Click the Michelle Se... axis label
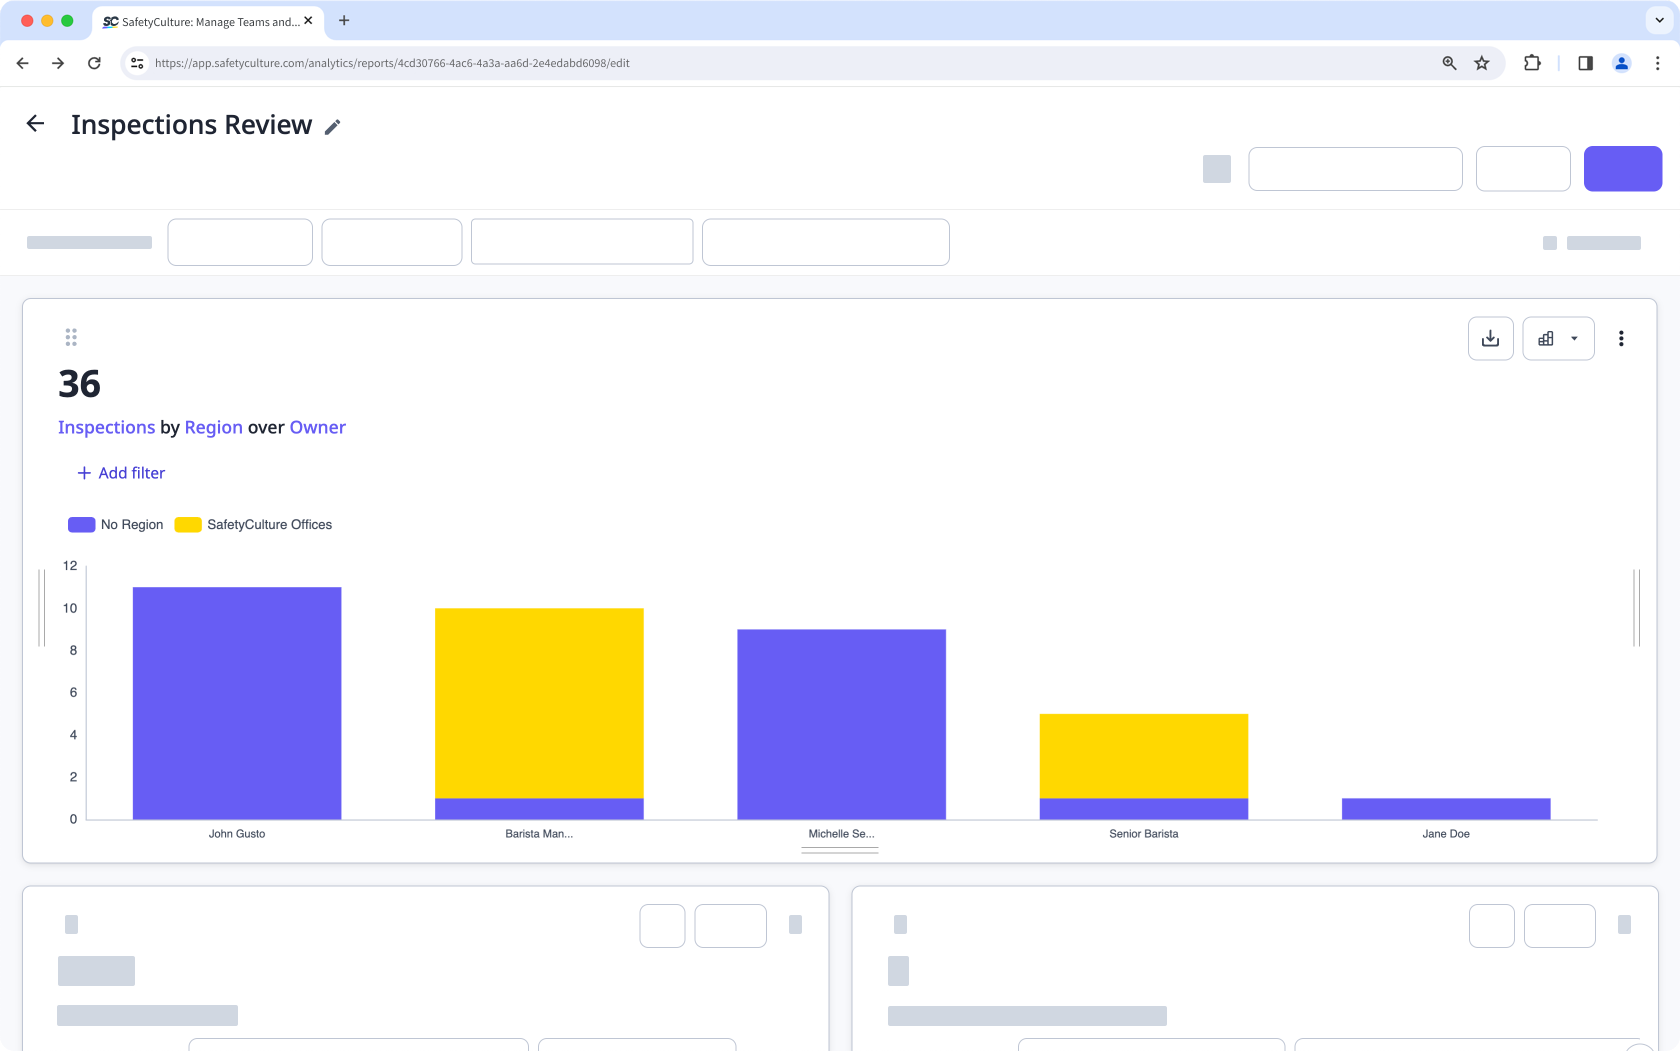 [841, 834]
